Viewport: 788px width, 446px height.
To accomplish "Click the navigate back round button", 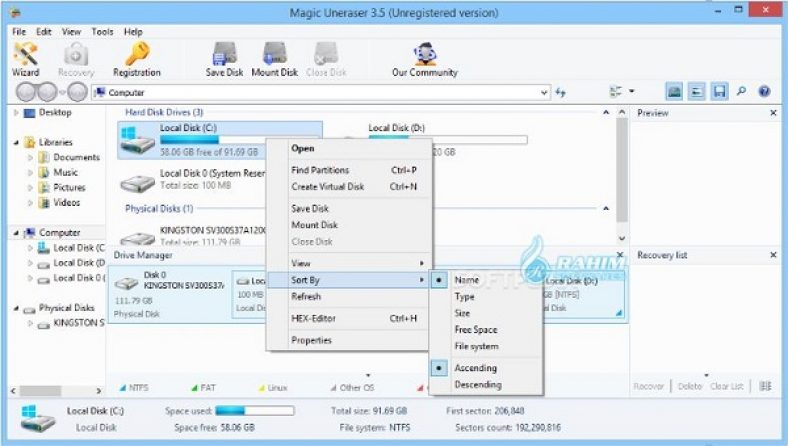I will click(26, 93).
